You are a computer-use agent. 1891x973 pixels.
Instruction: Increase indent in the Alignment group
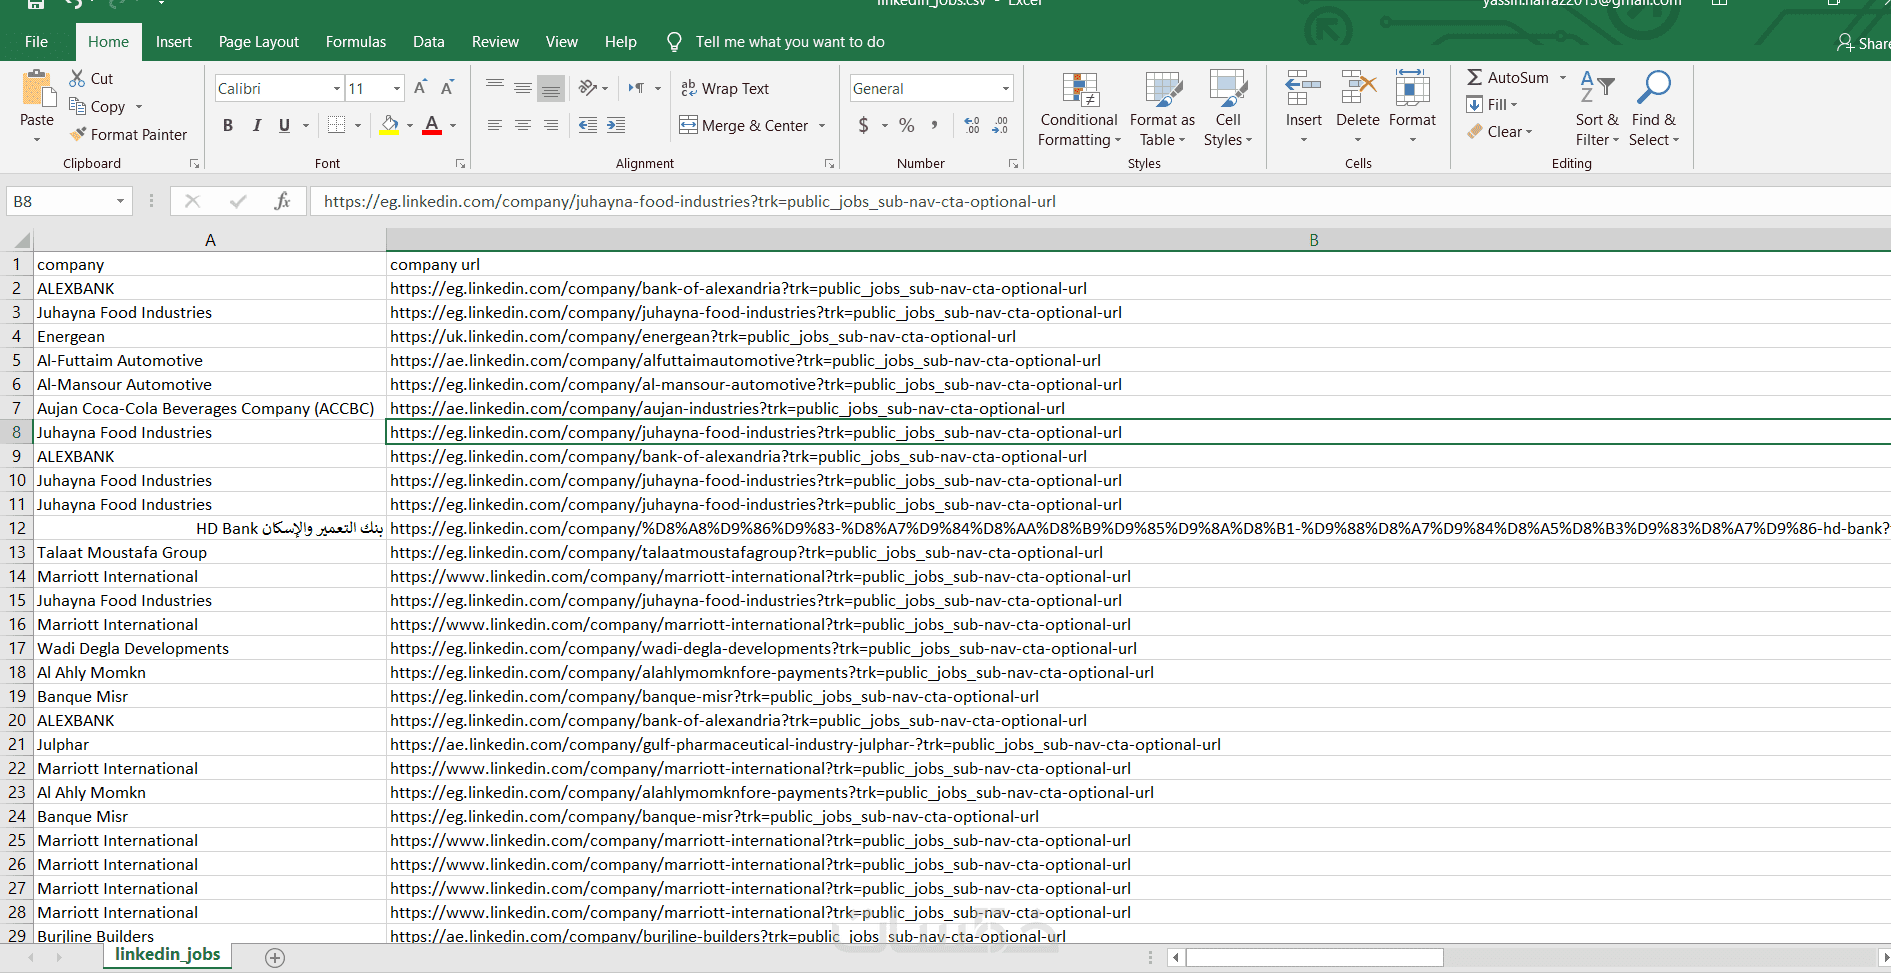(616, 125)
